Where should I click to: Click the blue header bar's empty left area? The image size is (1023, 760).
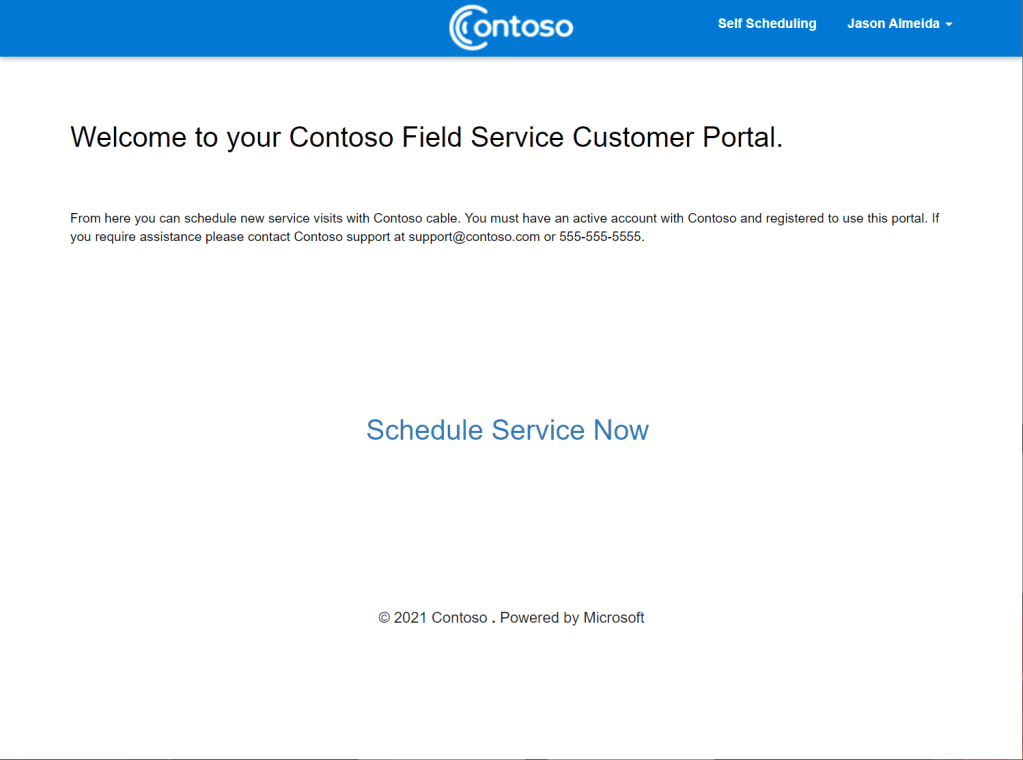(200, 28)
